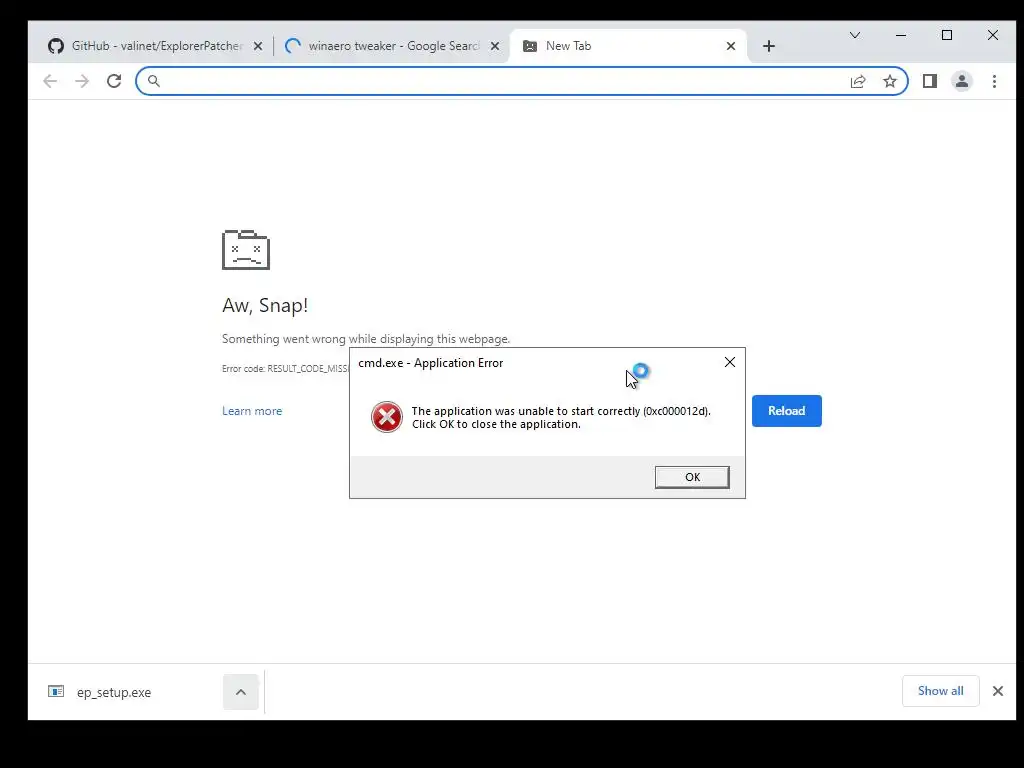The image size is (1024, 768).
Task: Close the cmd.exe Application Error dialog
Action: pyautogui.click(x=729, y=362)
